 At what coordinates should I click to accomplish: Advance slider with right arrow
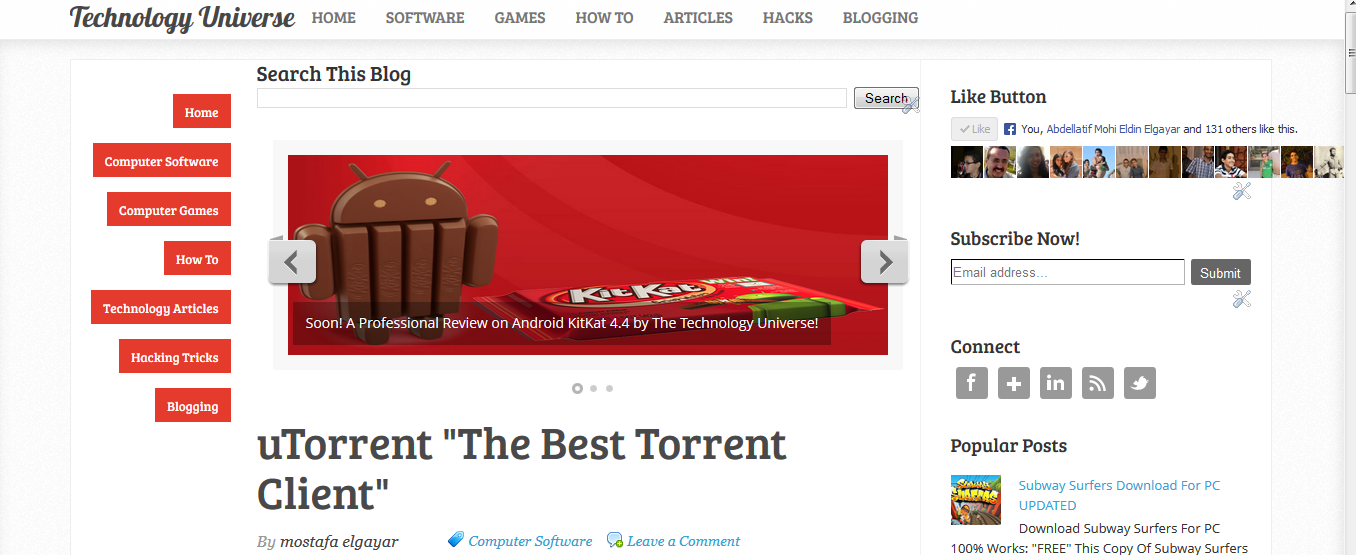coord(885,262)
